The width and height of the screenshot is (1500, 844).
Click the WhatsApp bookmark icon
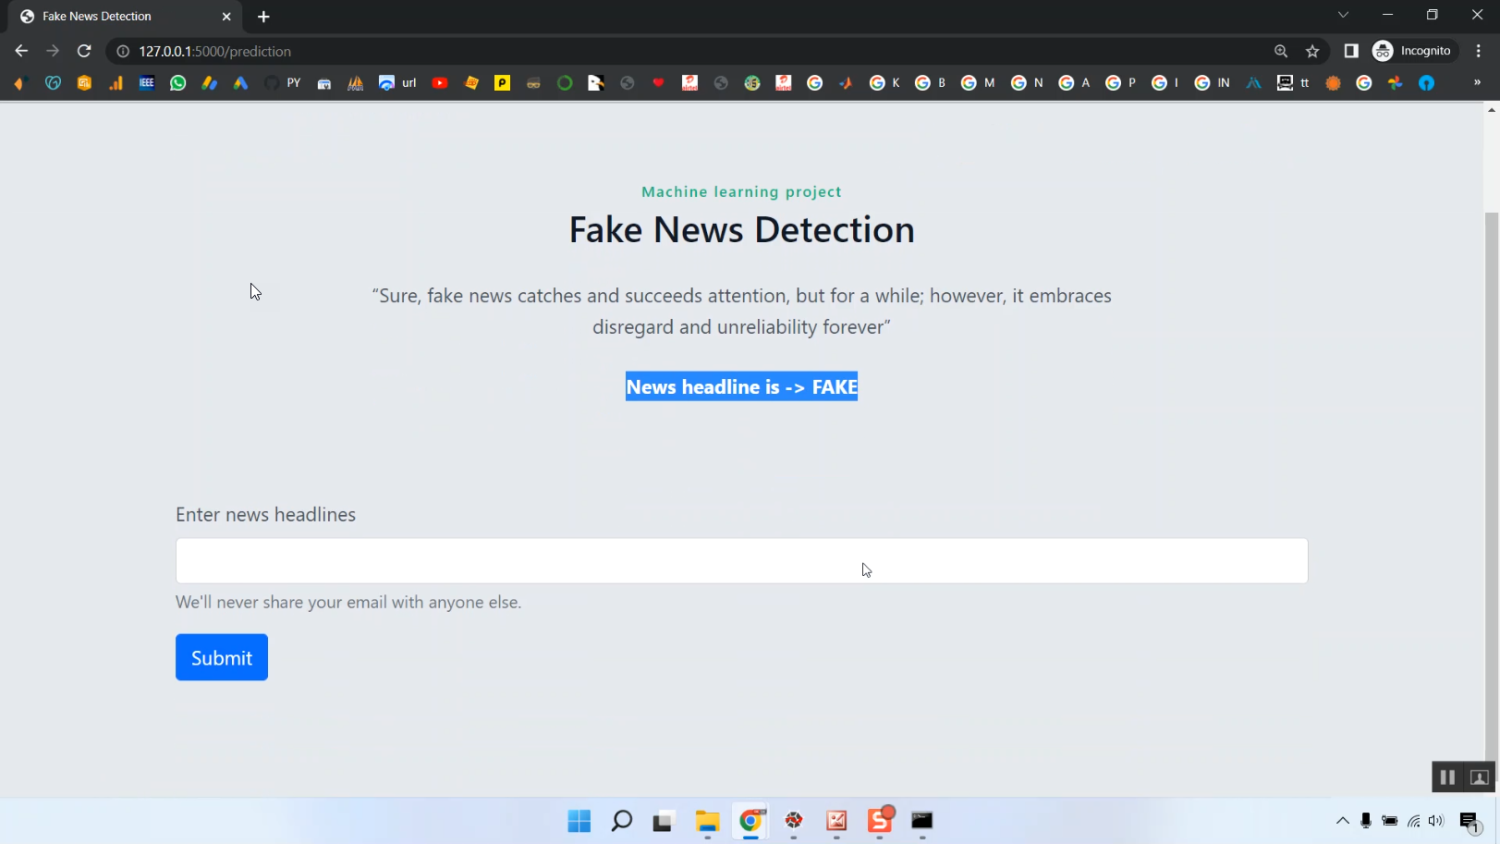(178, 83)
